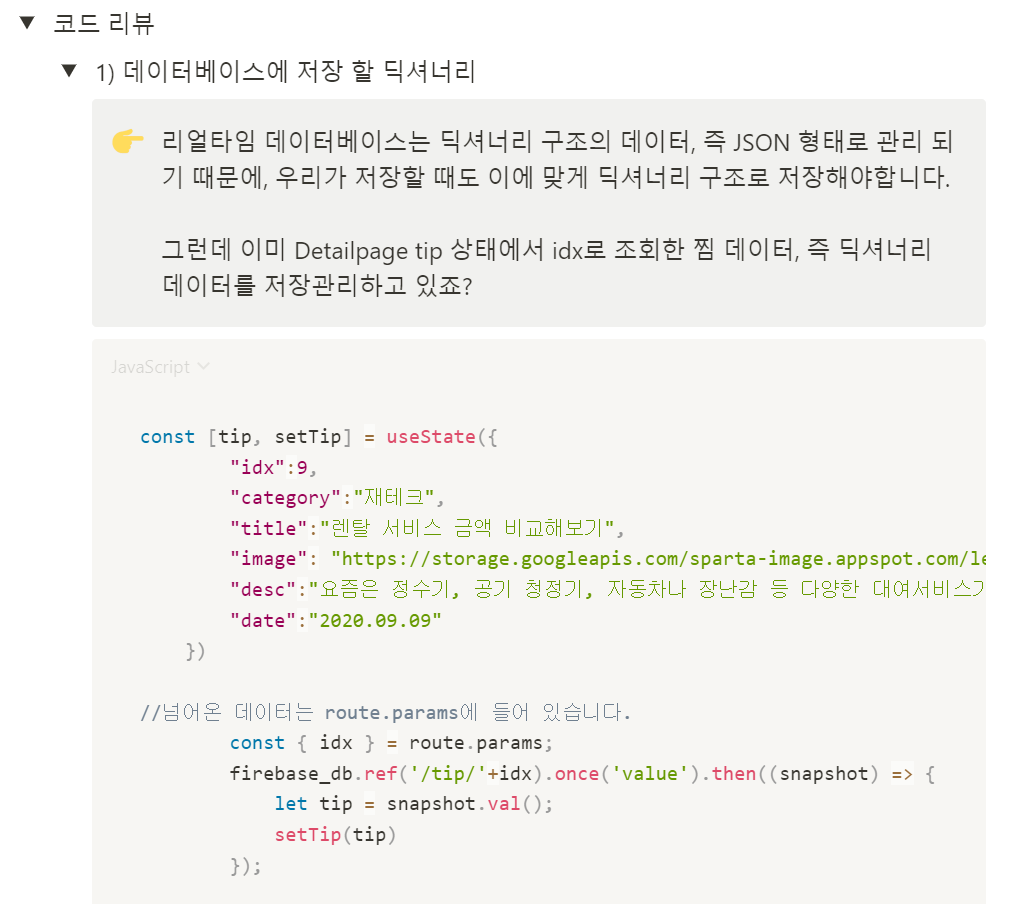
Task: Click the setTip(tip) code line
Action: pos(335,835)
